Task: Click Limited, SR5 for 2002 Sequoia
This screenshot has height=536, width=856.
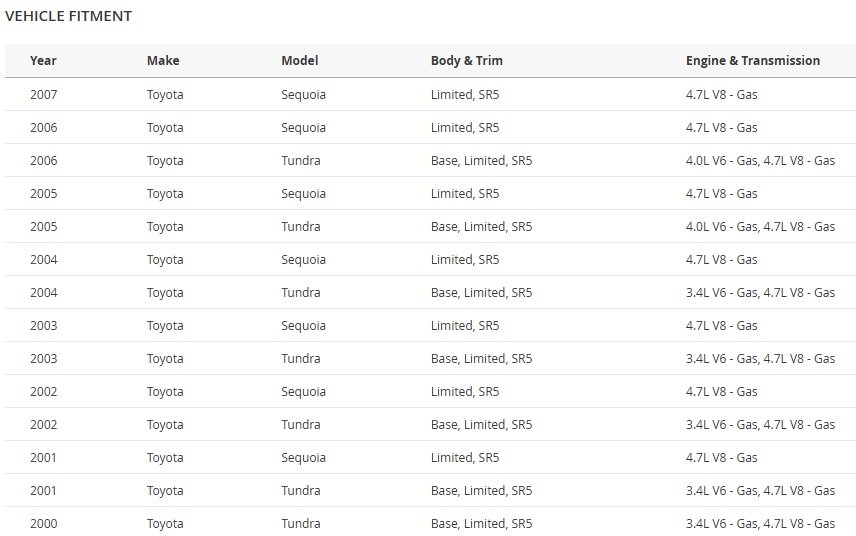Action: pos(465,392)
